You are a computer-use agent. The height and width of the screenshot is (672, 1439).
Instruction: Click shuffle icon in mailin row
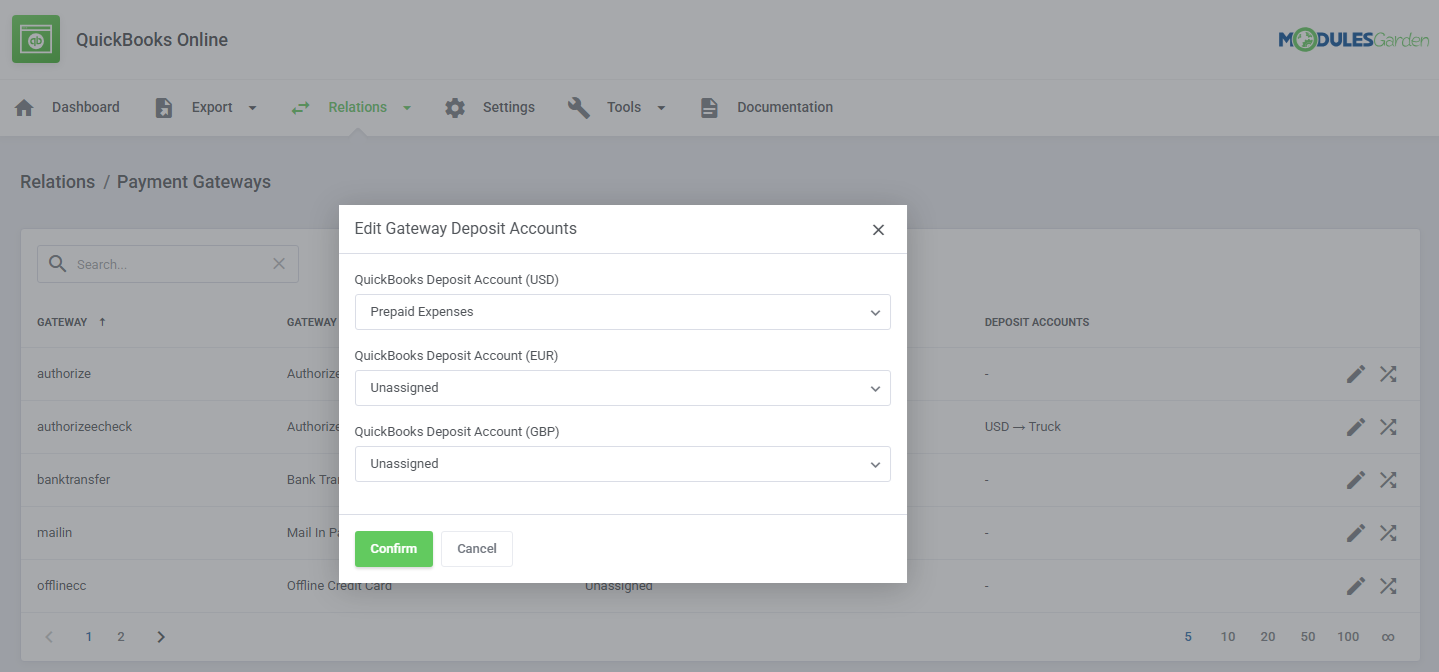click(1388, 533)
